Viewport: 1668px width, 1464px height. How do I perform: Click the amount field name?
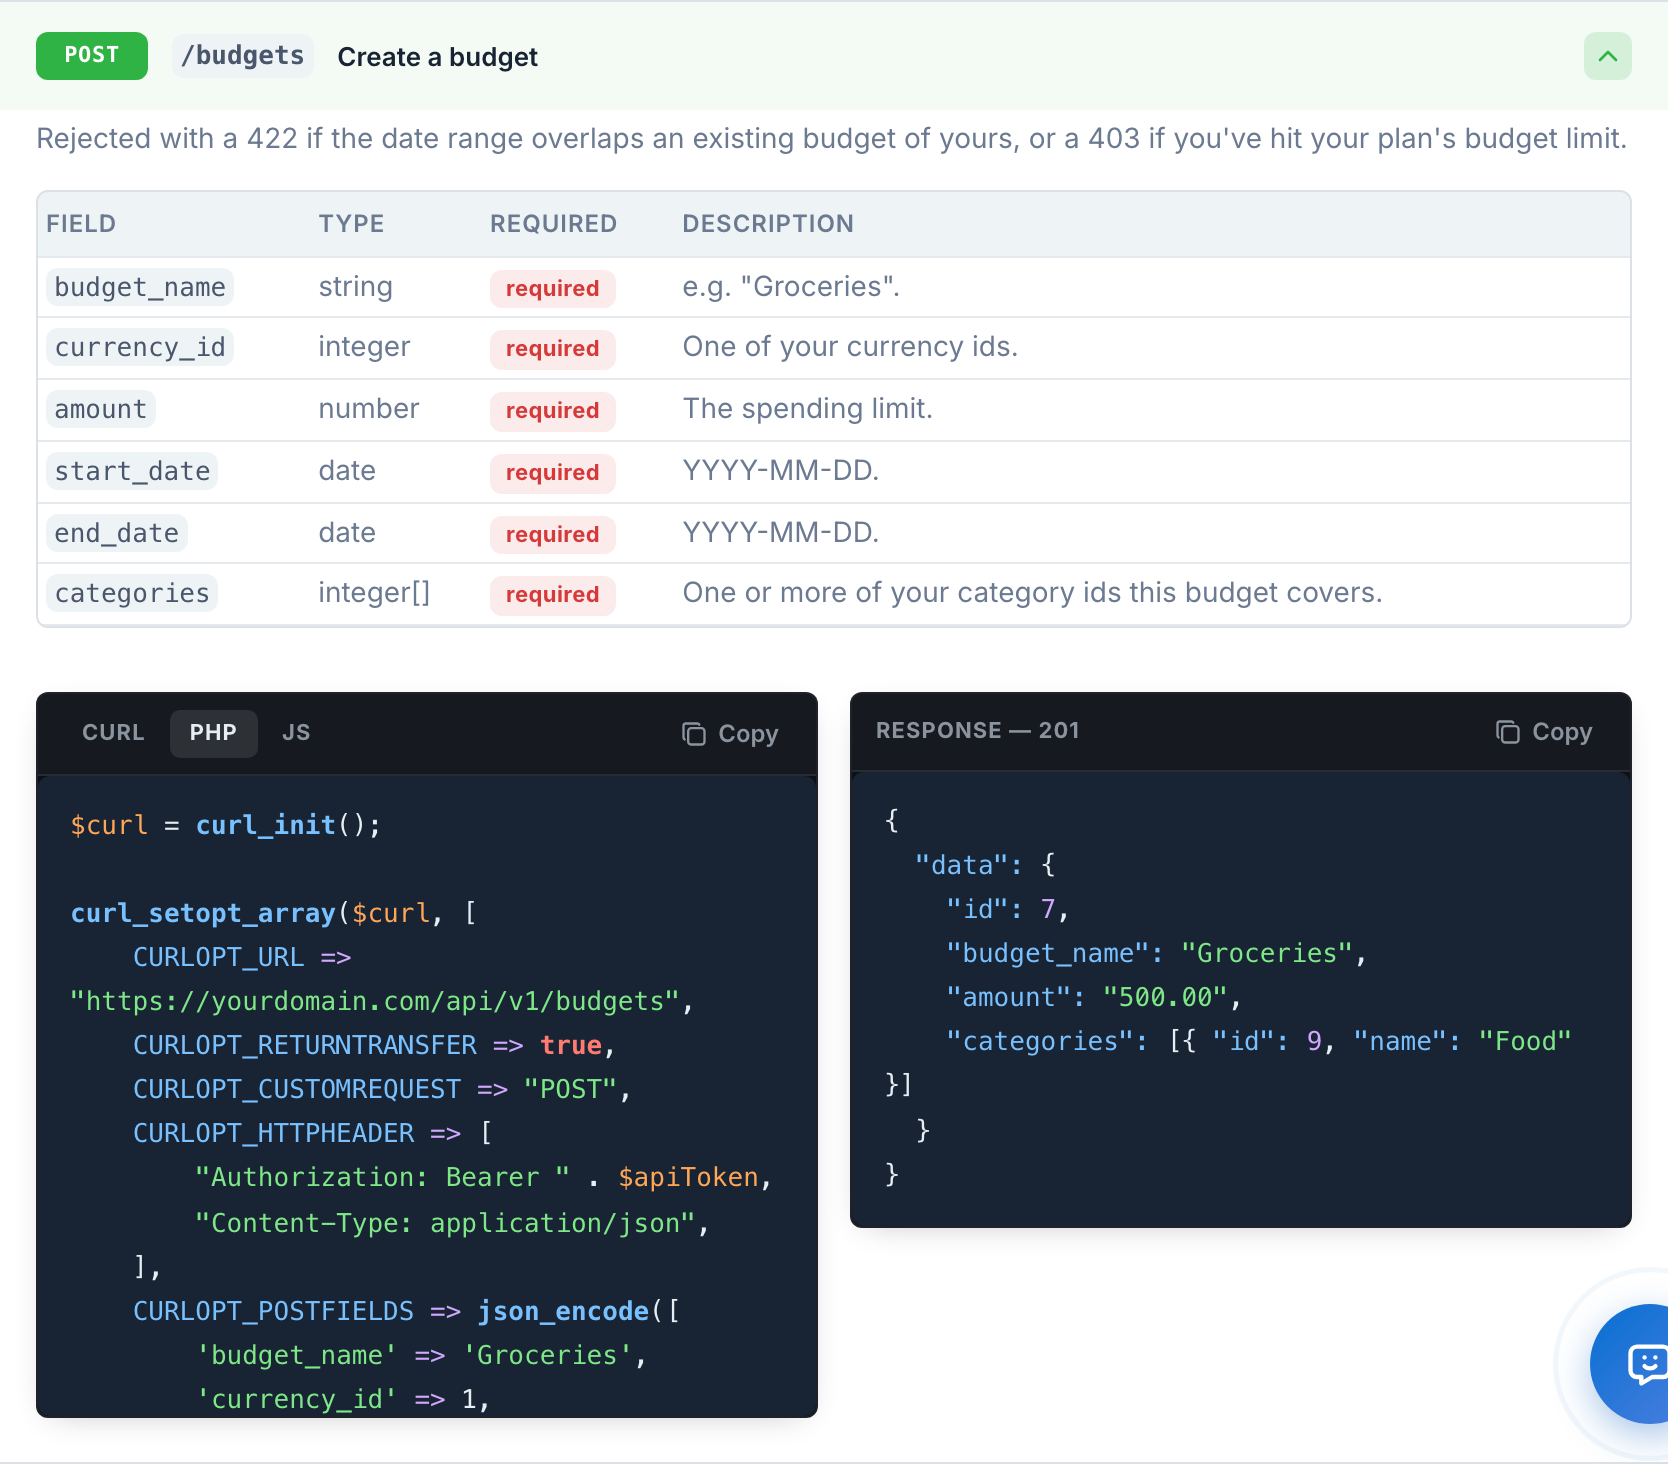(x=100, y=410)
